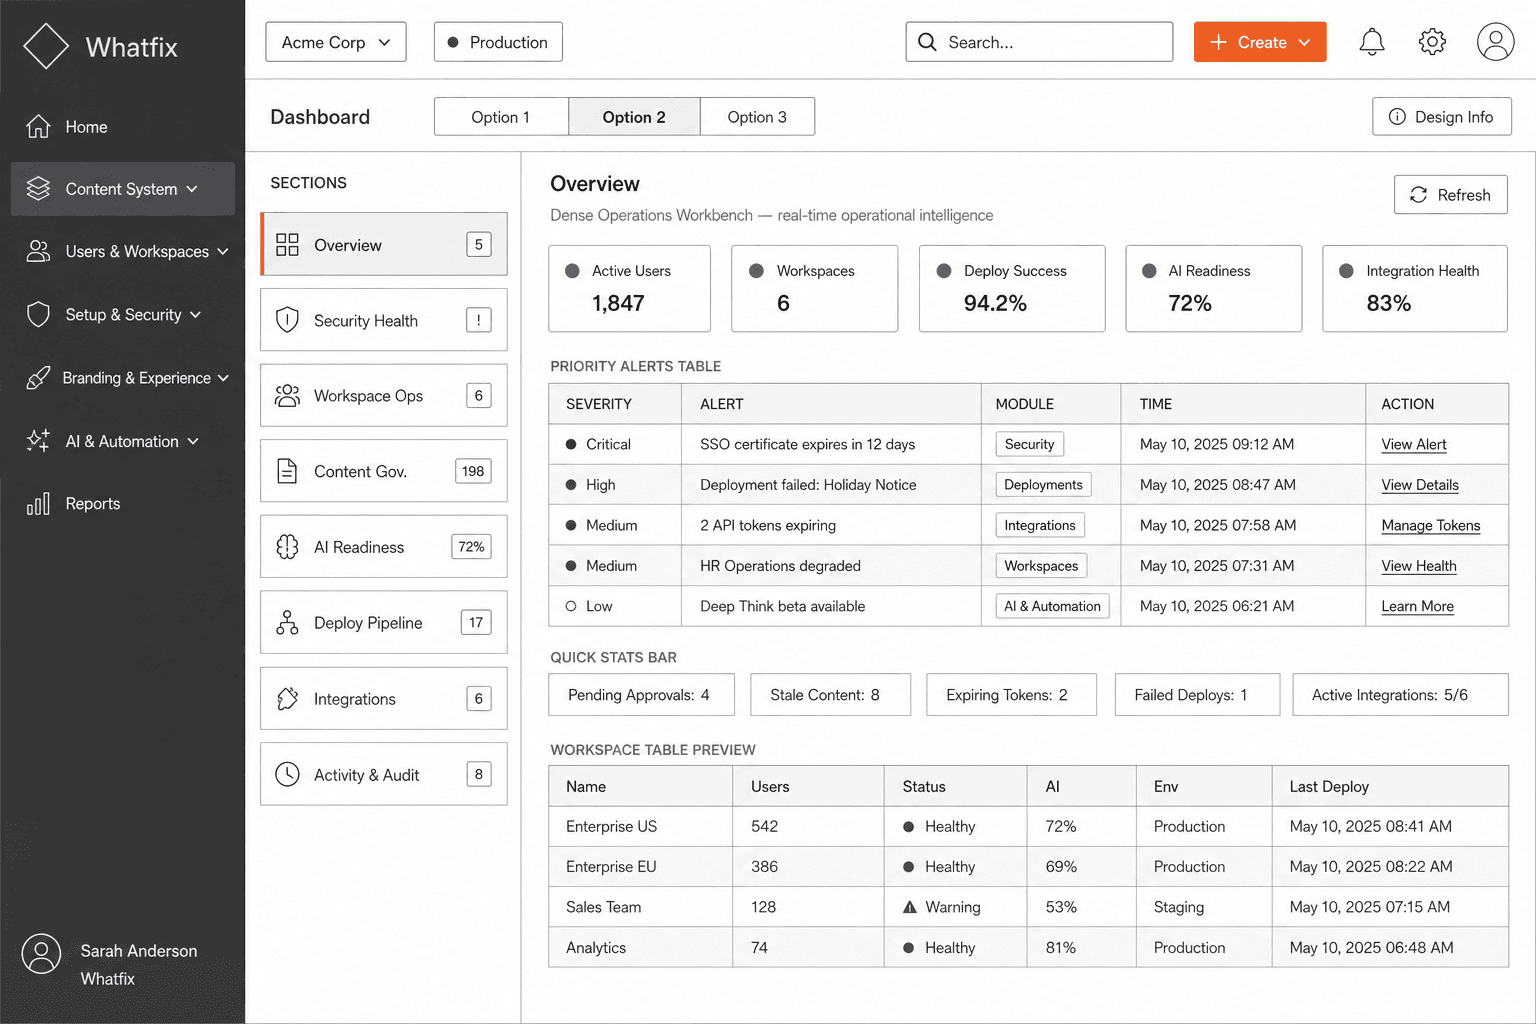Click the Deployments module tag
Screen dimensions: 1536x1024
(1043, 485)
